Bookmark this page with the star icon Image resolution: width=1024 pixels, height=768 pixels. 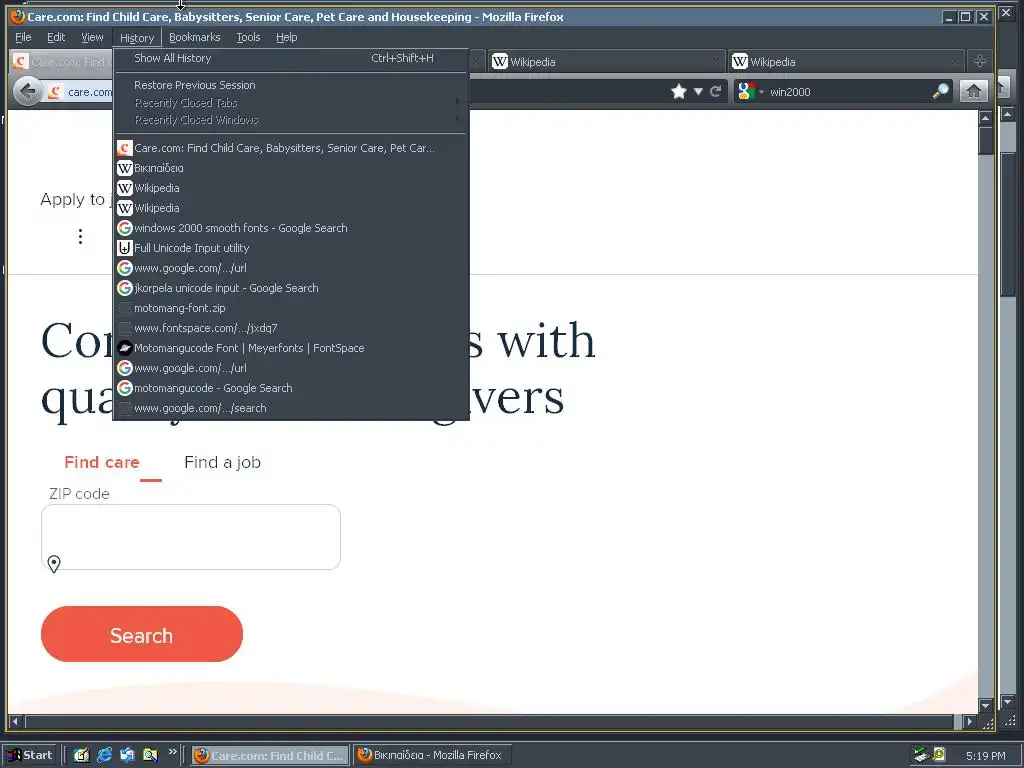[x=679, y=91]
